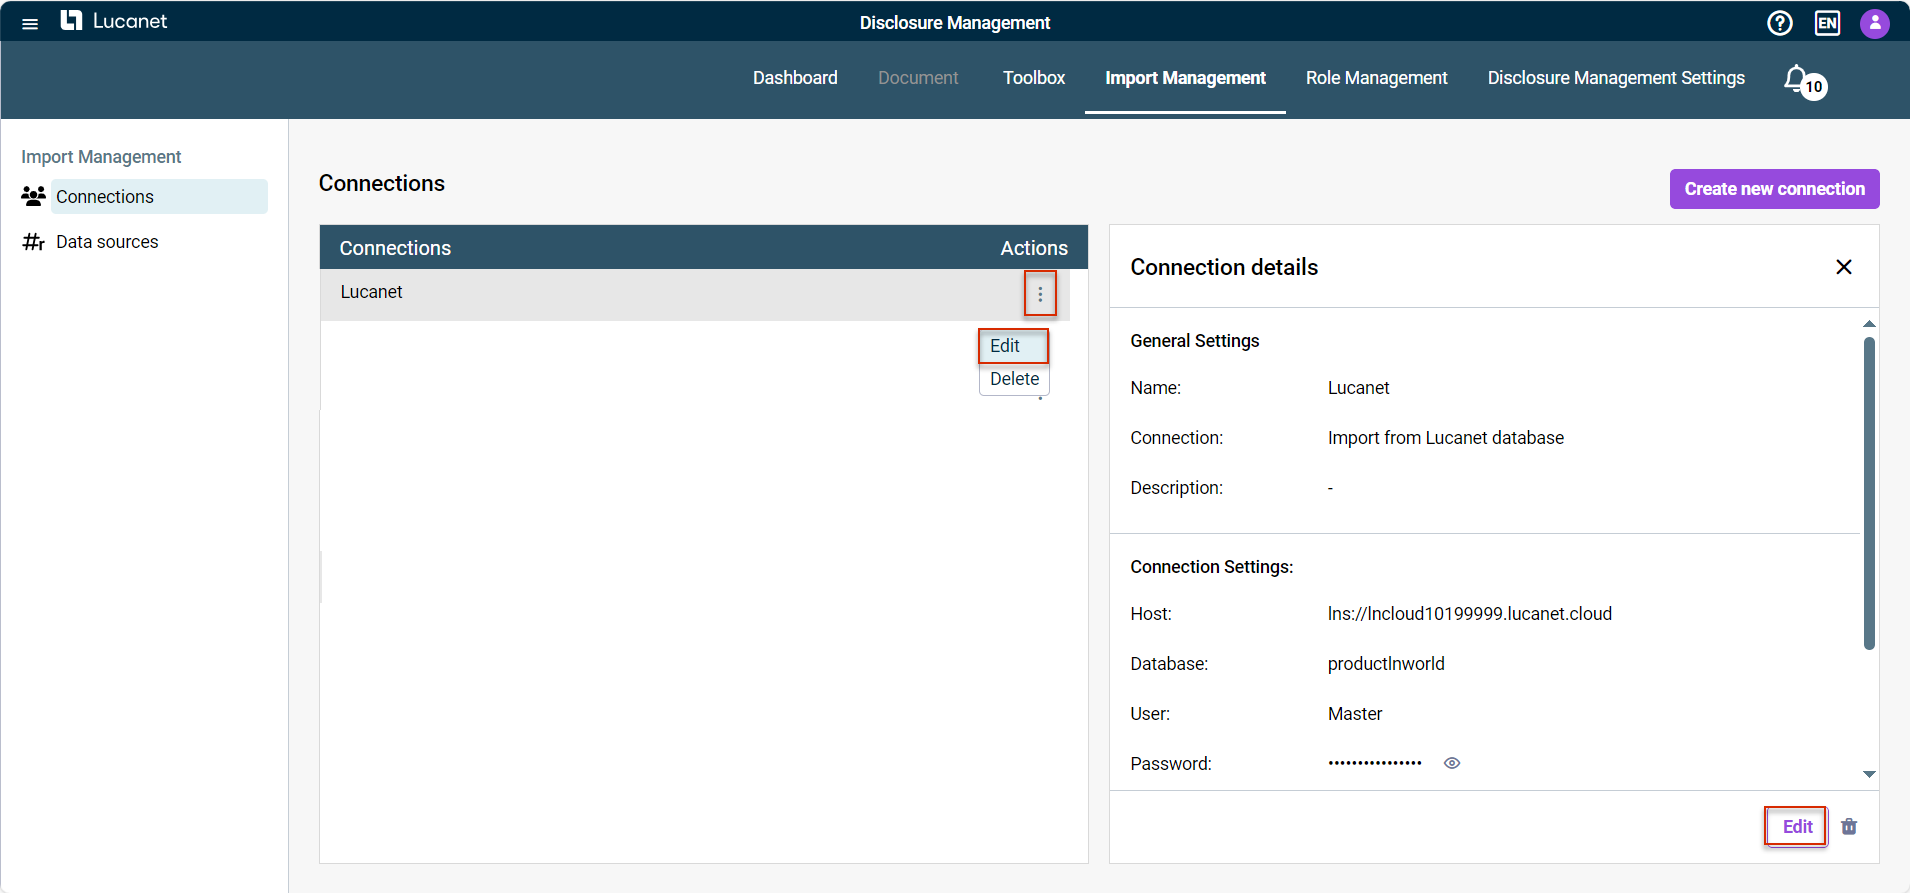Click the details scrollbar up arrow
This screenshot has height=893, width=1910.
(x=1869, y=324)
